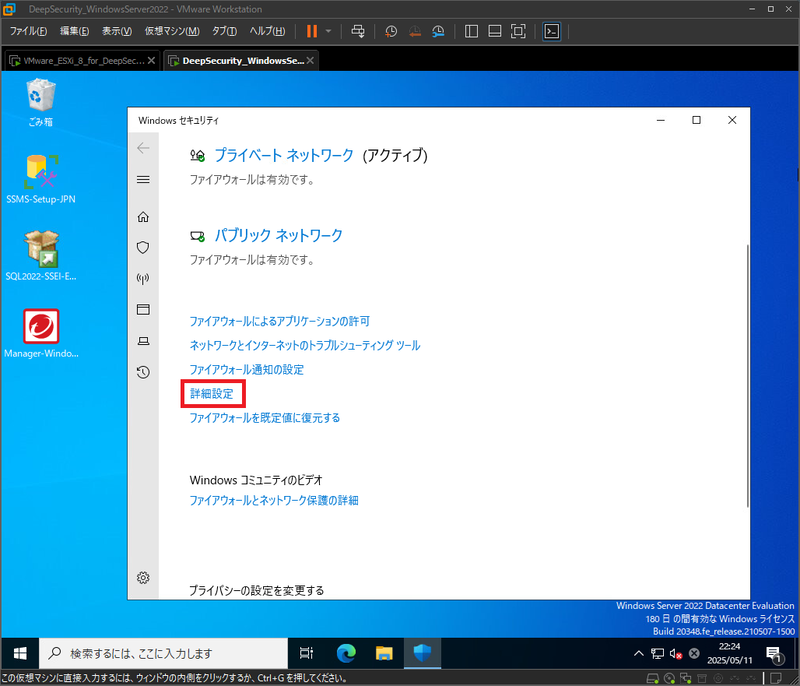This screenshot has height=686, width=800.
Task: Click the taskbar search box
Action: [163, 653]
